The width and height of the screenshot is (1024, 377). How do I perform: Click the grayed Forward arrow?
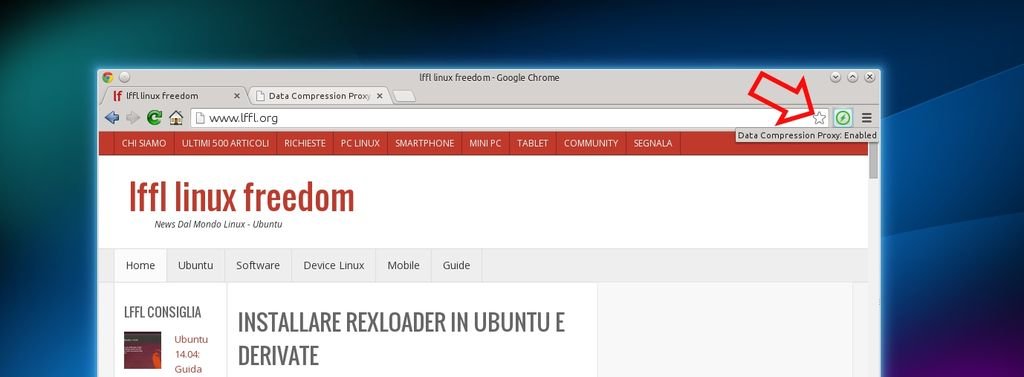[x=133, y=118]
